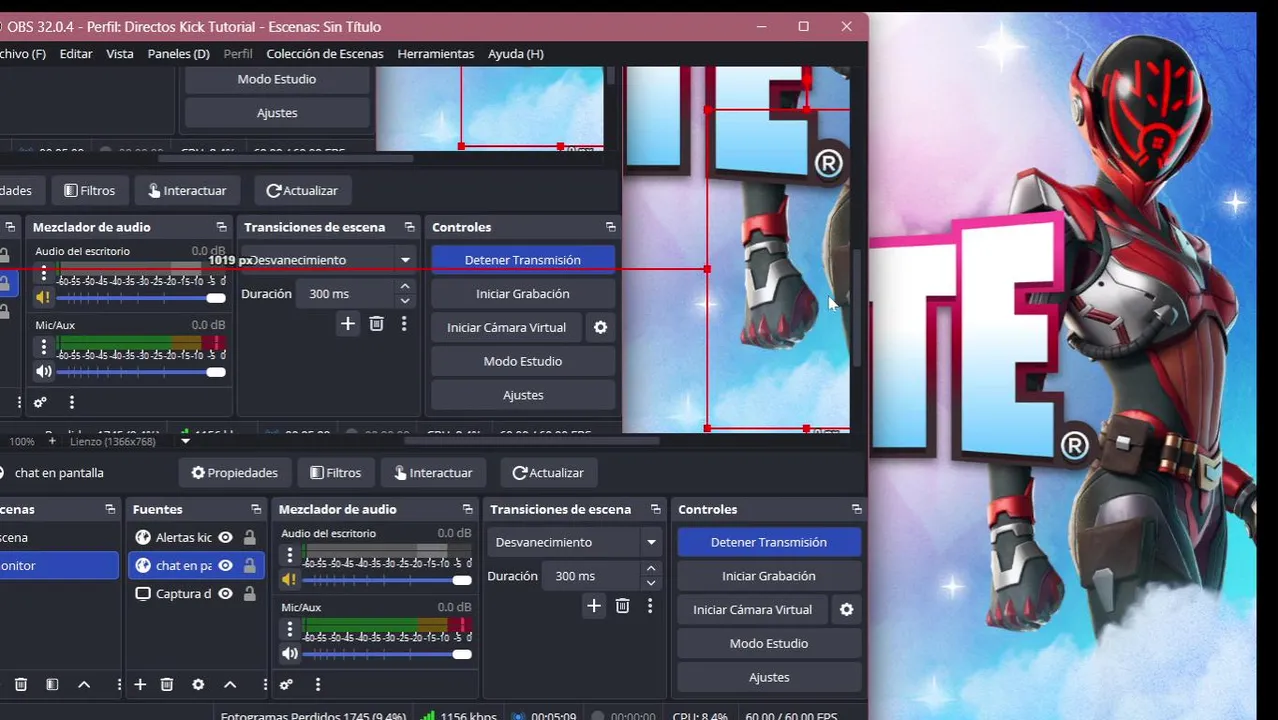The width and height of the screenshot is (1278, 720).
Task: Open virtual camera settings gear in lower dock
Action: tap(846, 609)
